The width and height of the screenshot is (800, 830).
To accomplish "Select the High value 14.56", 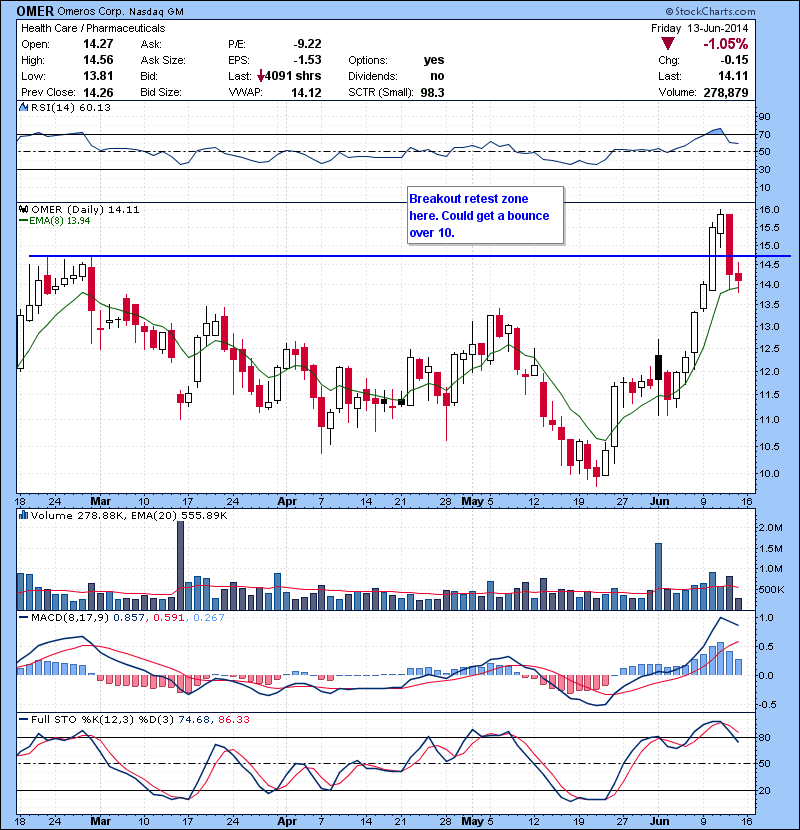I will click(x=98, y=60).
